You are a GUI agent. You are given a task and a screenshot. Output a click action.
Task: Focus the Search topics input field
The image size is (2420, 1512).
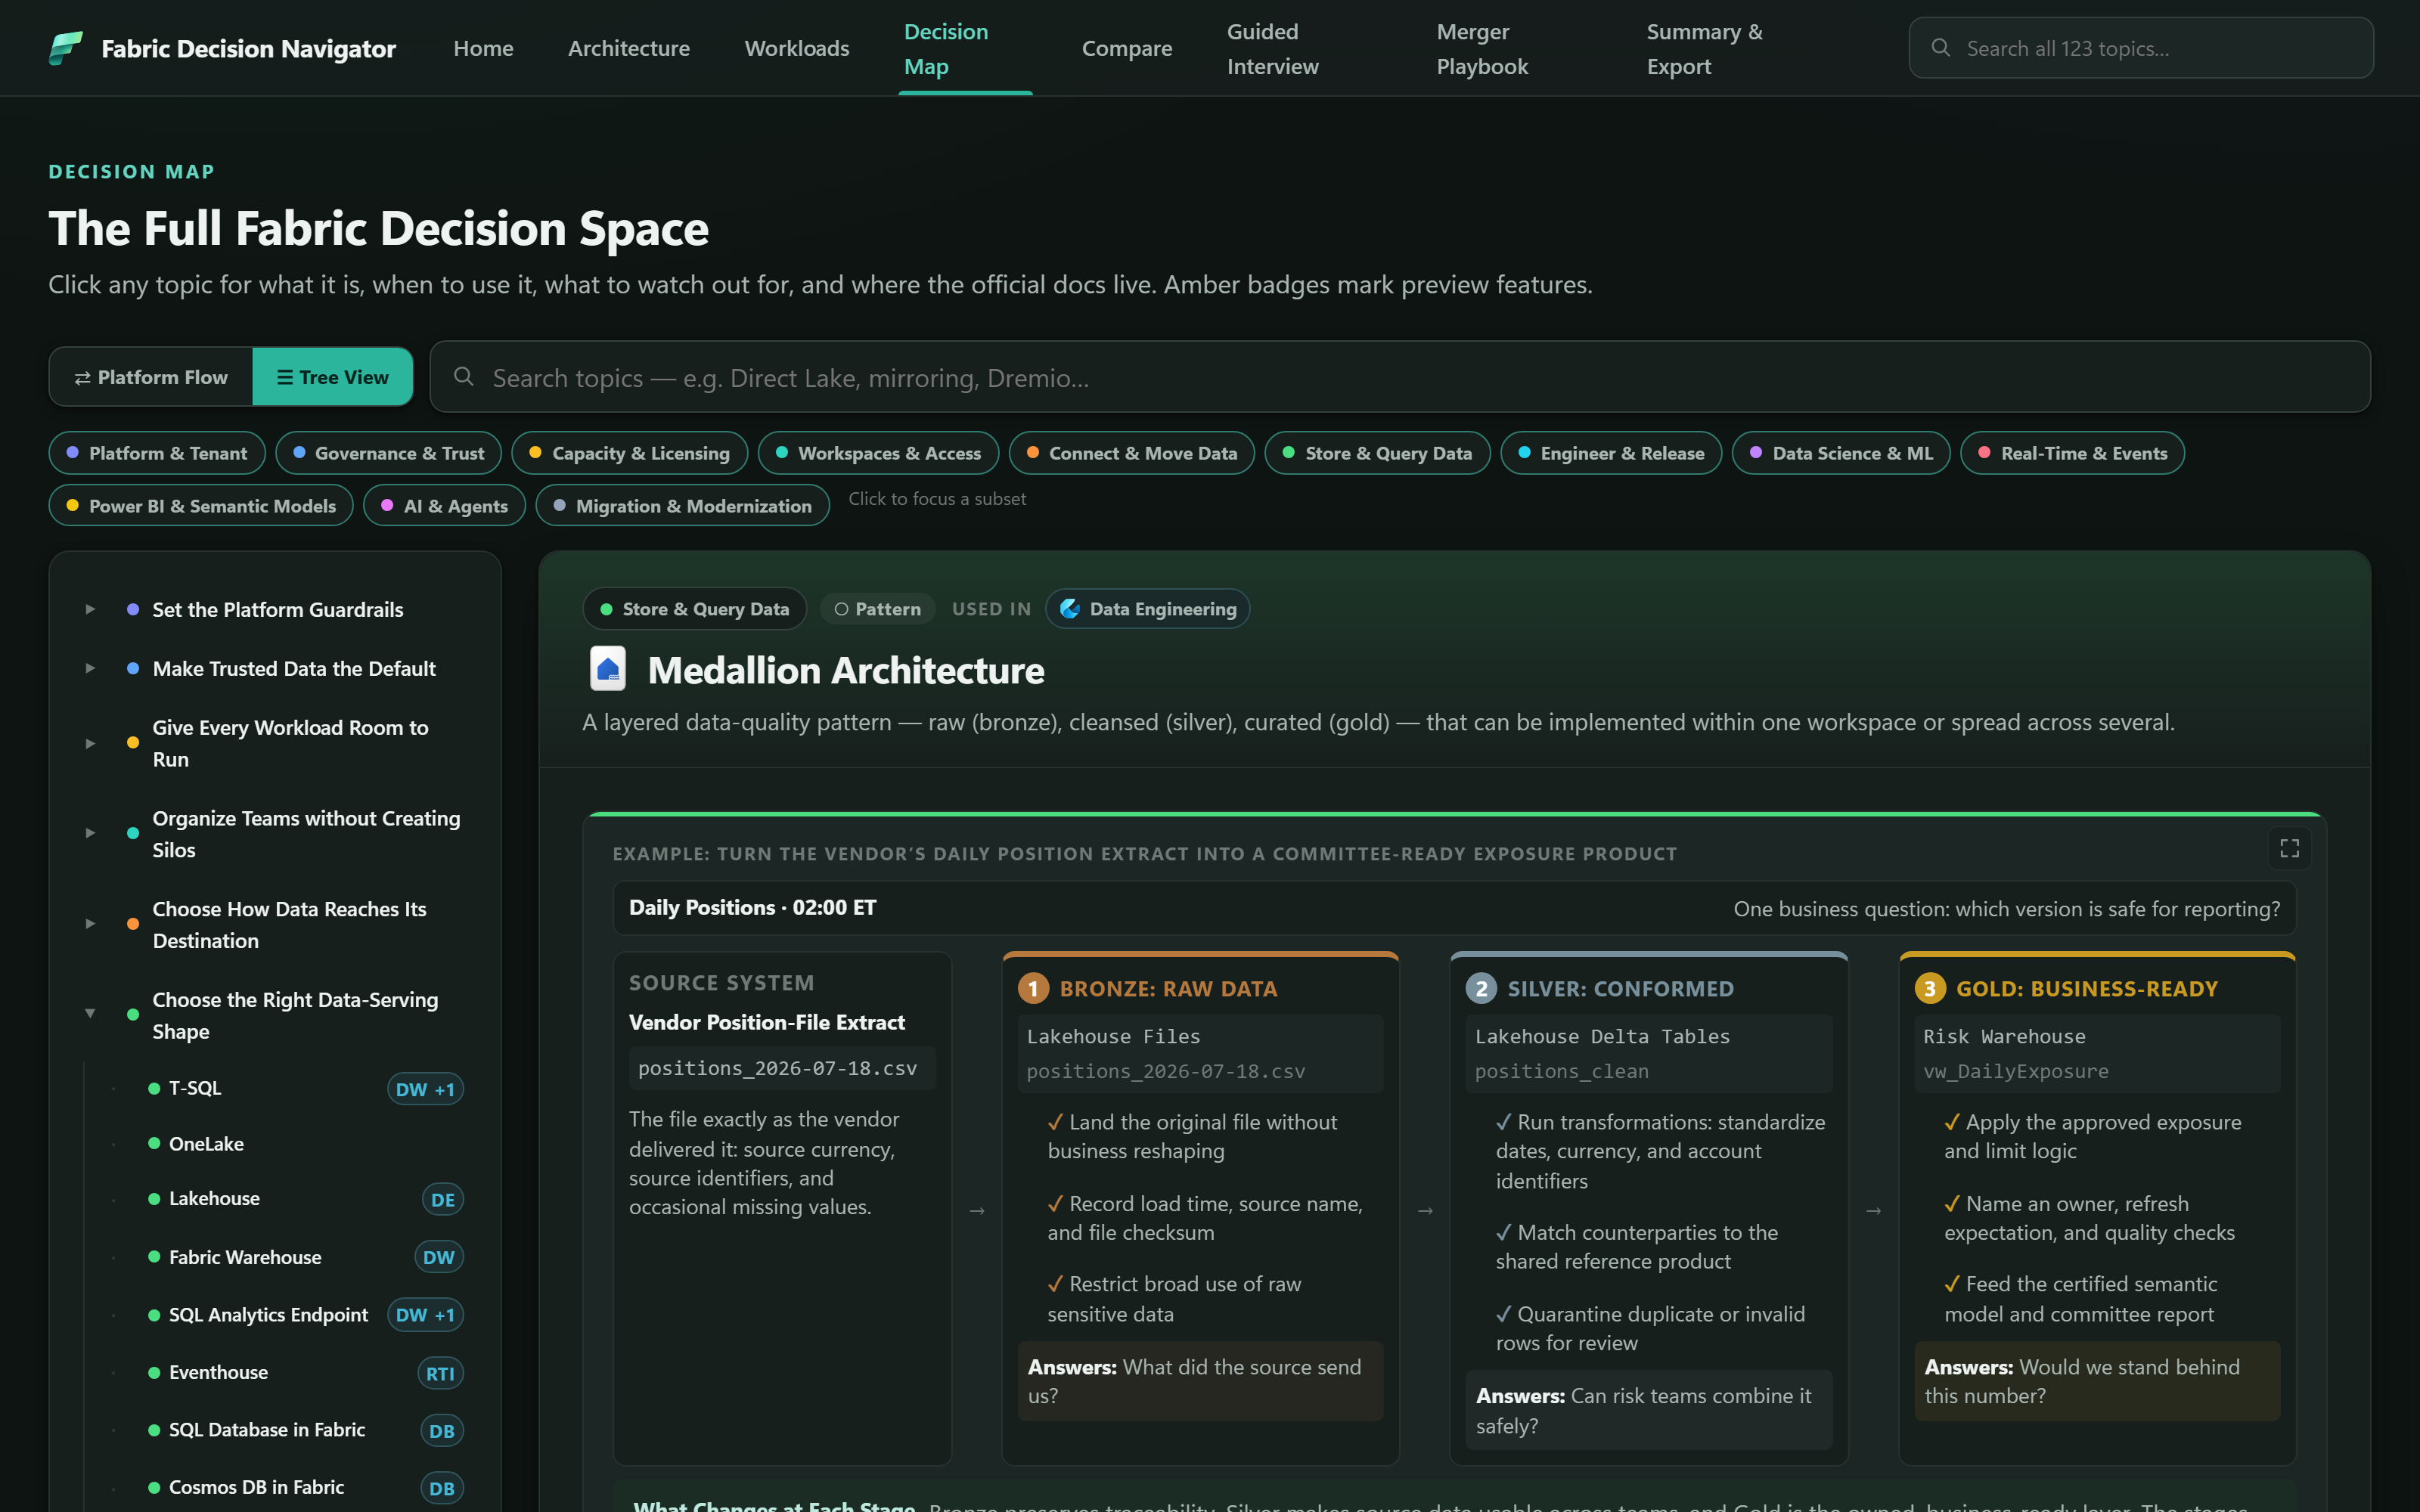click(x=1399, y=377)
